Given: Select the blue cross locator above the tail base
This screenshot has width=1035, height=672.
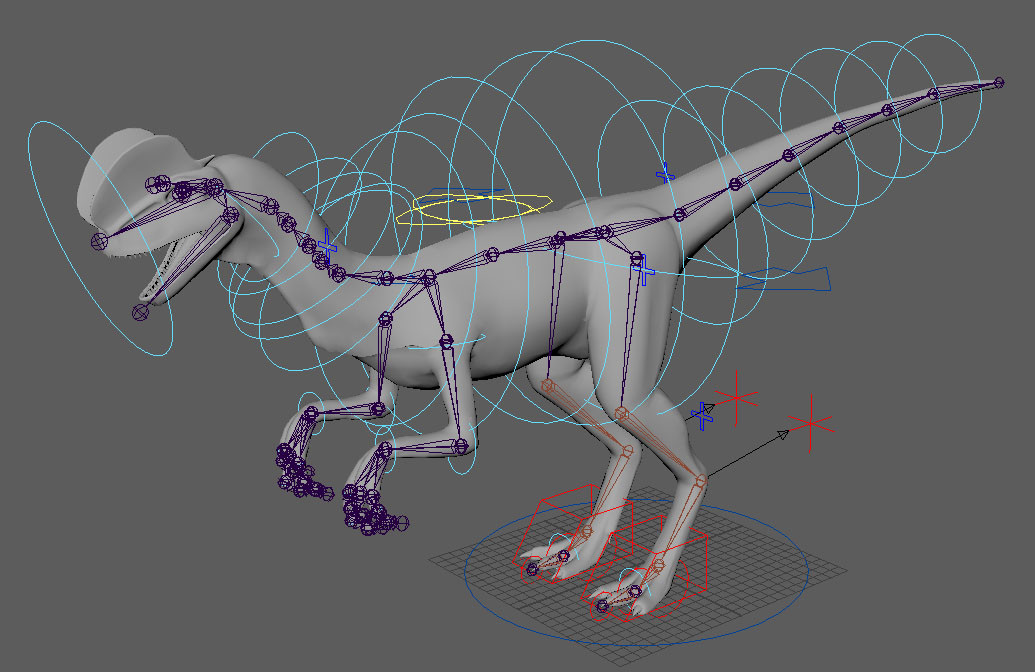Looking at the screenshot, I should pyautogui.click(x=665, y=175).
